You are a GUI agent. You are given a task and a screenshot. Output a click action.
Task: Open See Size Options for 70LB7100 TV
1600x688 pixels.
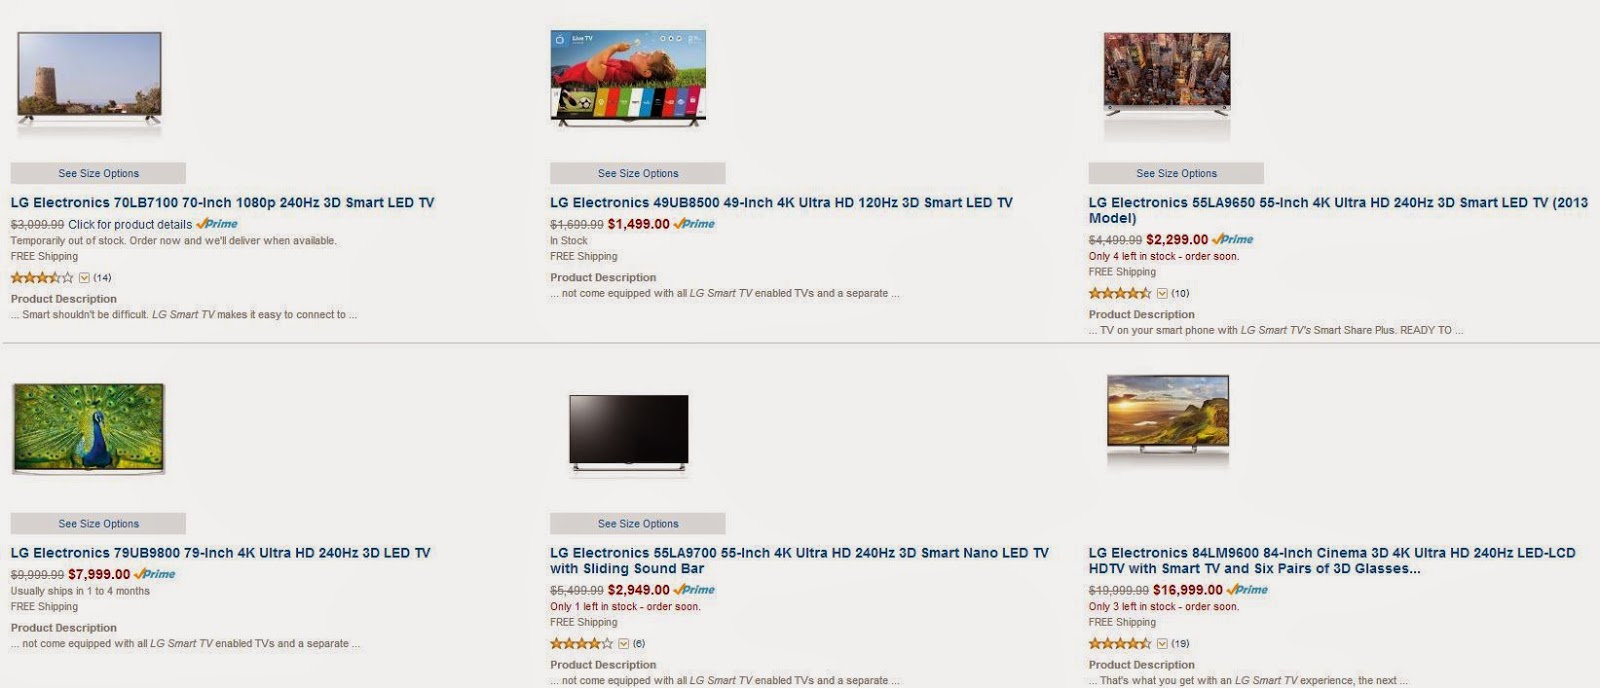[98, 173]
